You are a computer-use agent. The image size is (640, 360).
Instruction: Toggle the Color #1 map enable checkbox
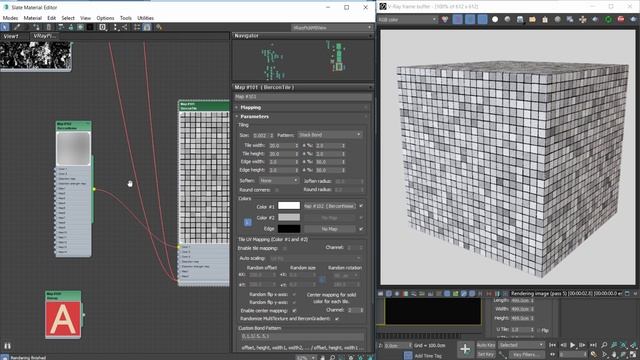[x=361, y=206]
